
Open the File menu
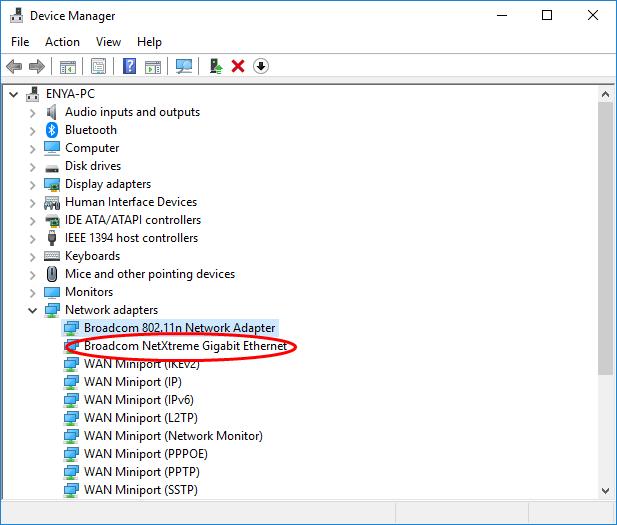[20, 42]
